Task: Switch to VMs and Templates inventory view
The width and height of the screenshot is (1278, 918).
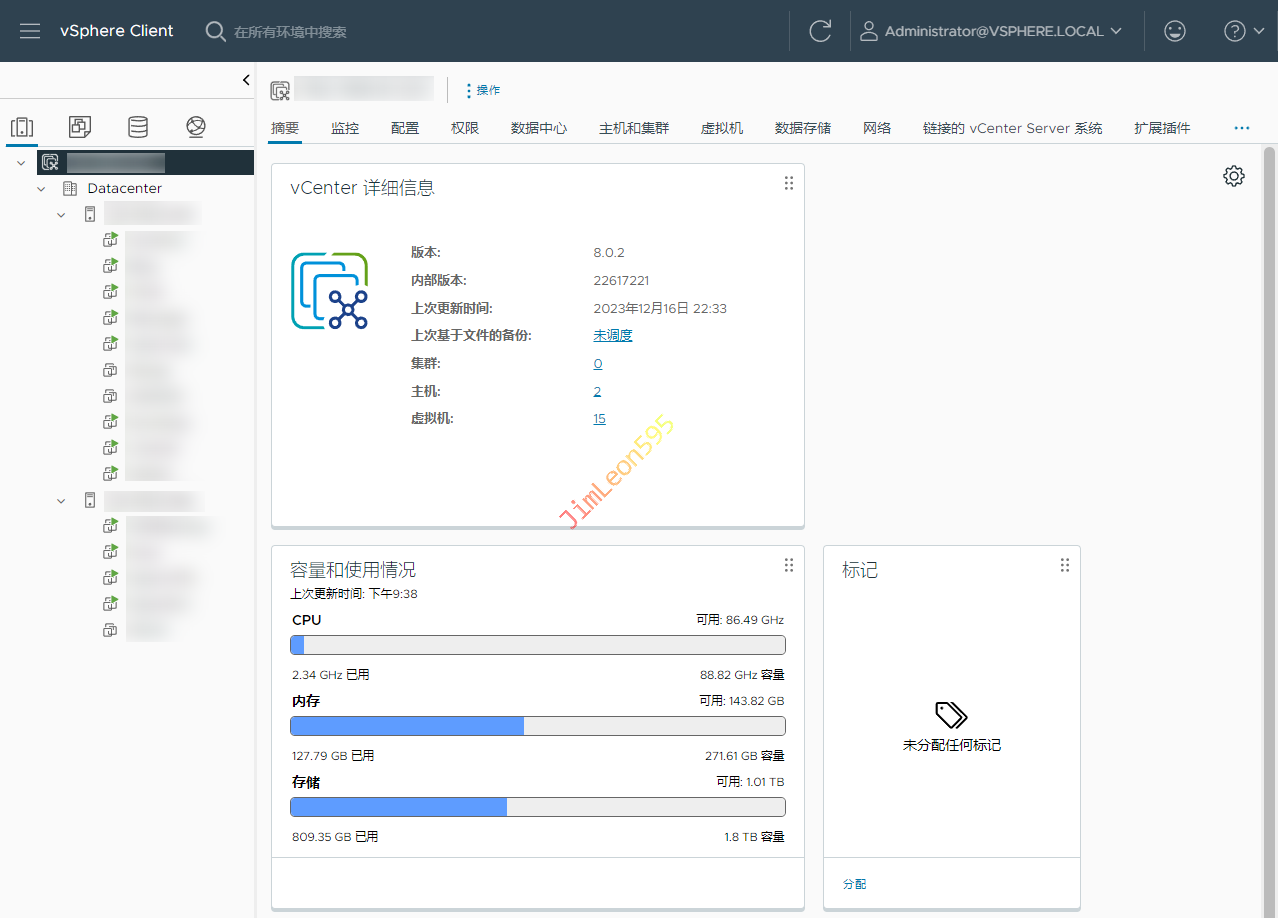Action: click(x=80, y=127)
